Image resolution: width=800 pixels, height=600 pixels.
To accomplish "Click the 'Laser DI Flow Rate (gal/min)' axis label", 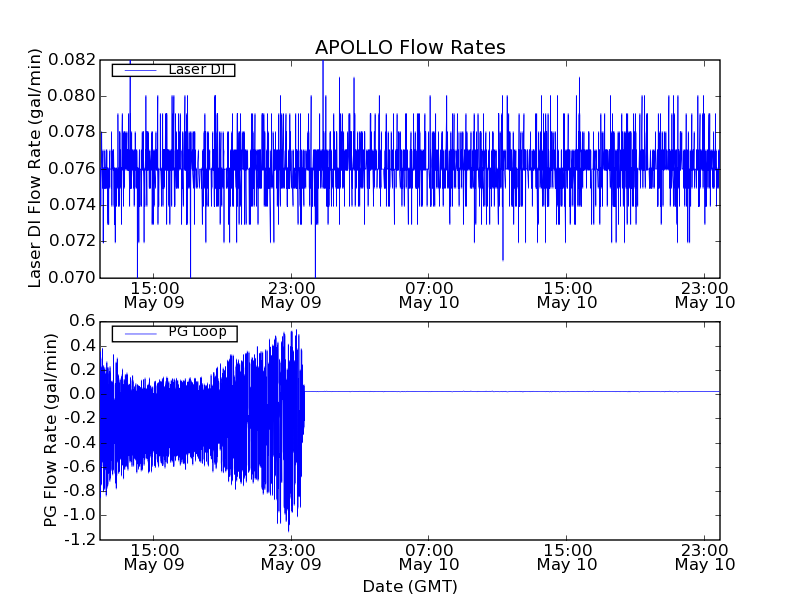I will tap(34, 168).
